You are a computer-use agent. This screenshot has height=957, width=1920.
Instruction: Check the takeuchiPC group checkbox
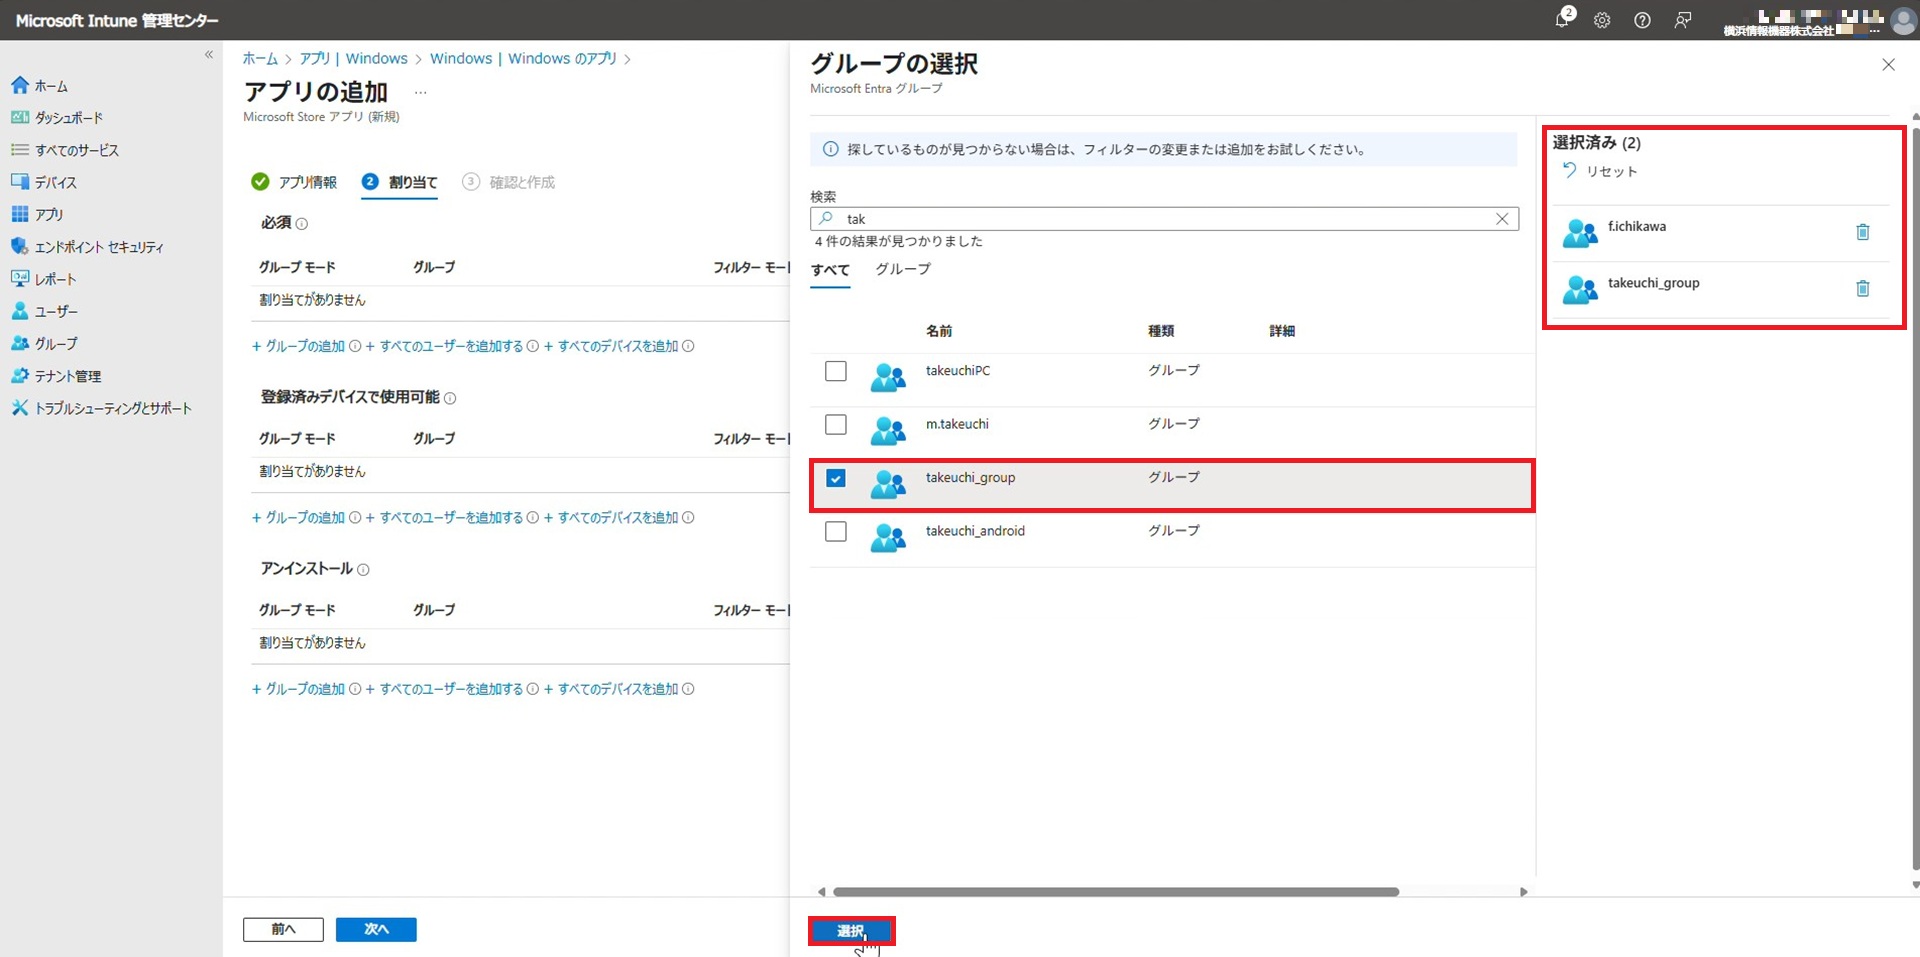[x=836, y=371]
